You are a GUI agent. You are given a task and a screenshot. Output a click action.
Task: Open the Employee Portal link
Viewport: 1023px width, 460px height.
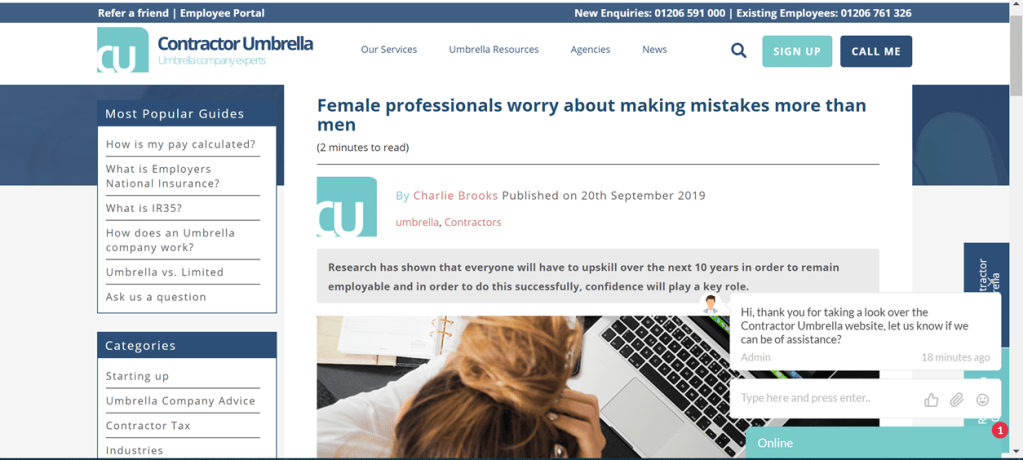(x=222, y=13)
